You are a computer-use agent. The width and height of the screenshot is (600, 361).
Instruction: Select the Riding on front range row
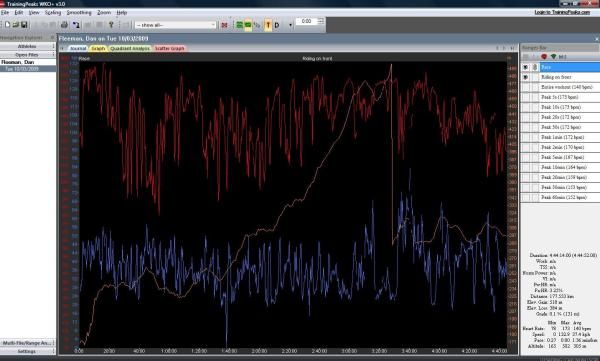570,77
